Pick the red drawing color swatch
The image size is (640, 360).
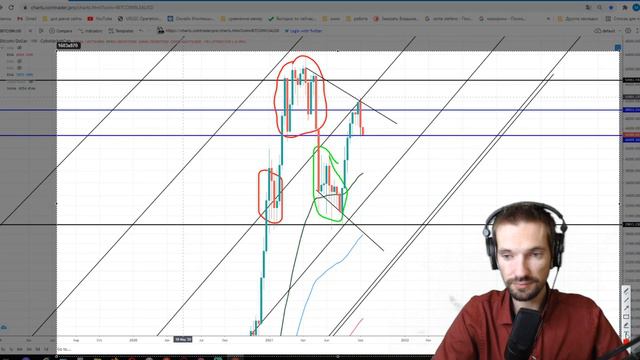point(626,341)
